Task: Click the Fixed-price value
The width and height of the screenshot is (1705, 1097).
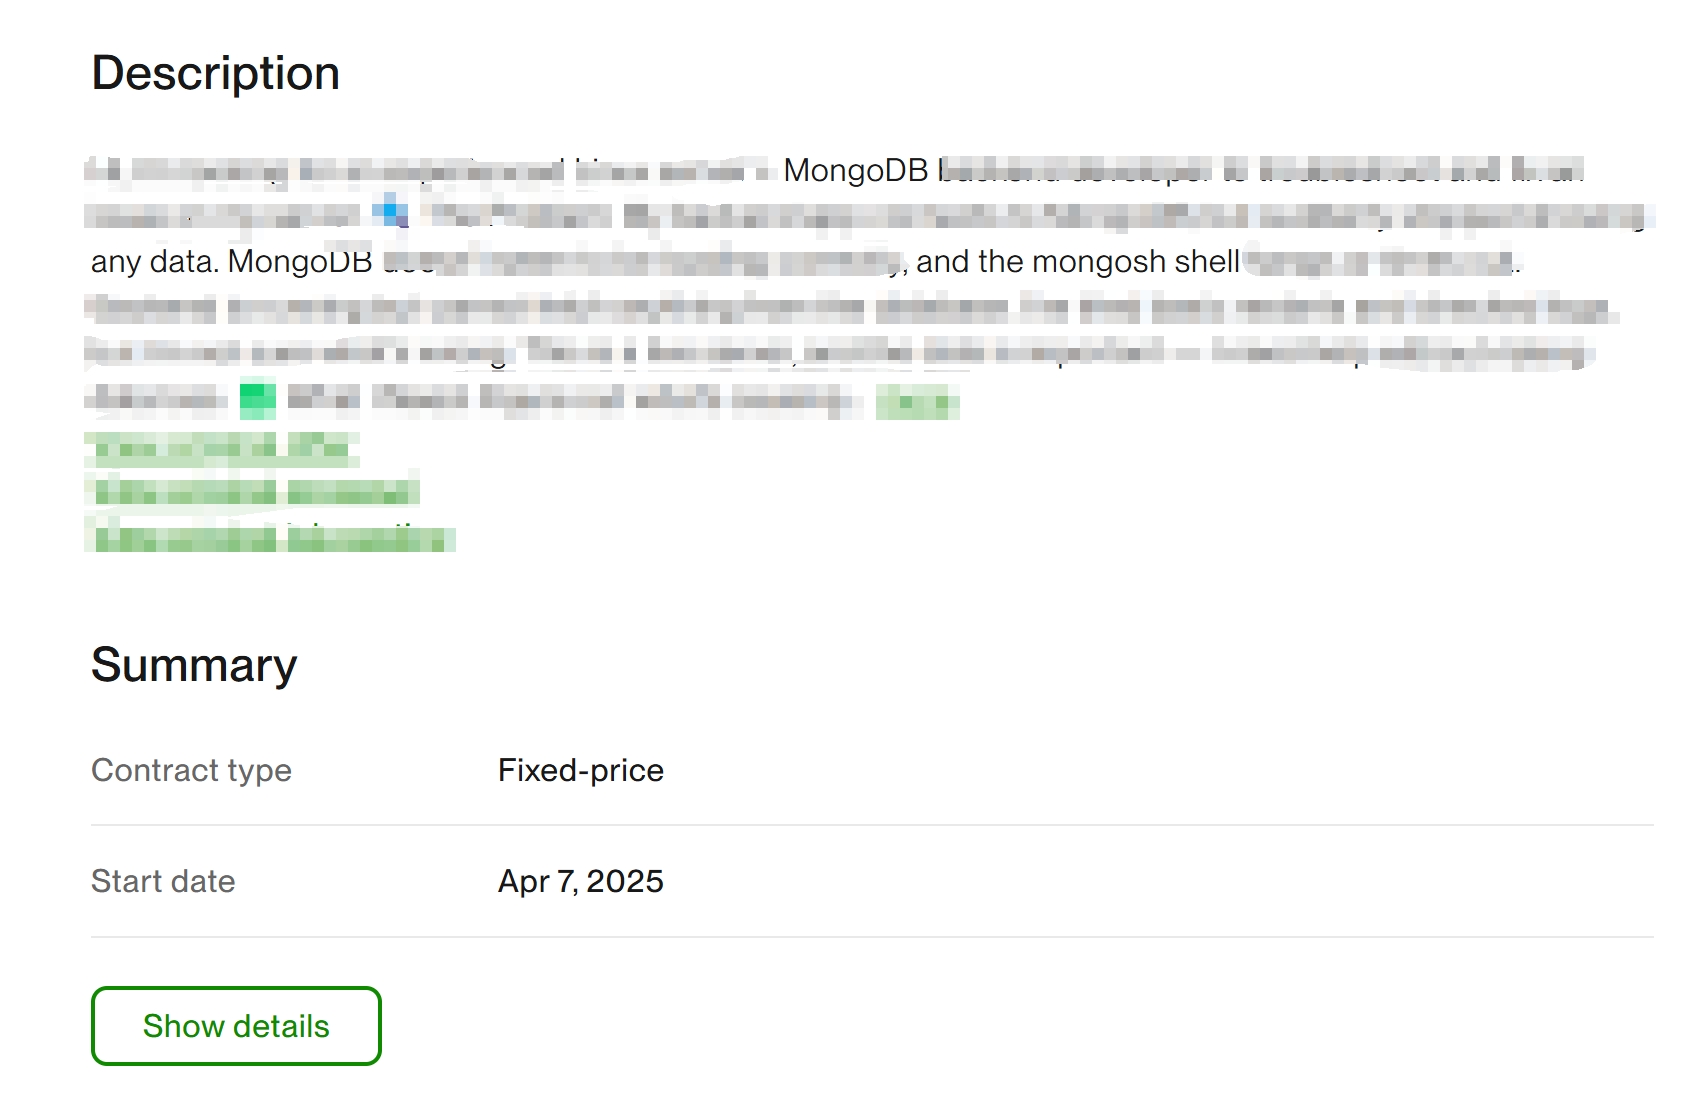Action: 580,770
